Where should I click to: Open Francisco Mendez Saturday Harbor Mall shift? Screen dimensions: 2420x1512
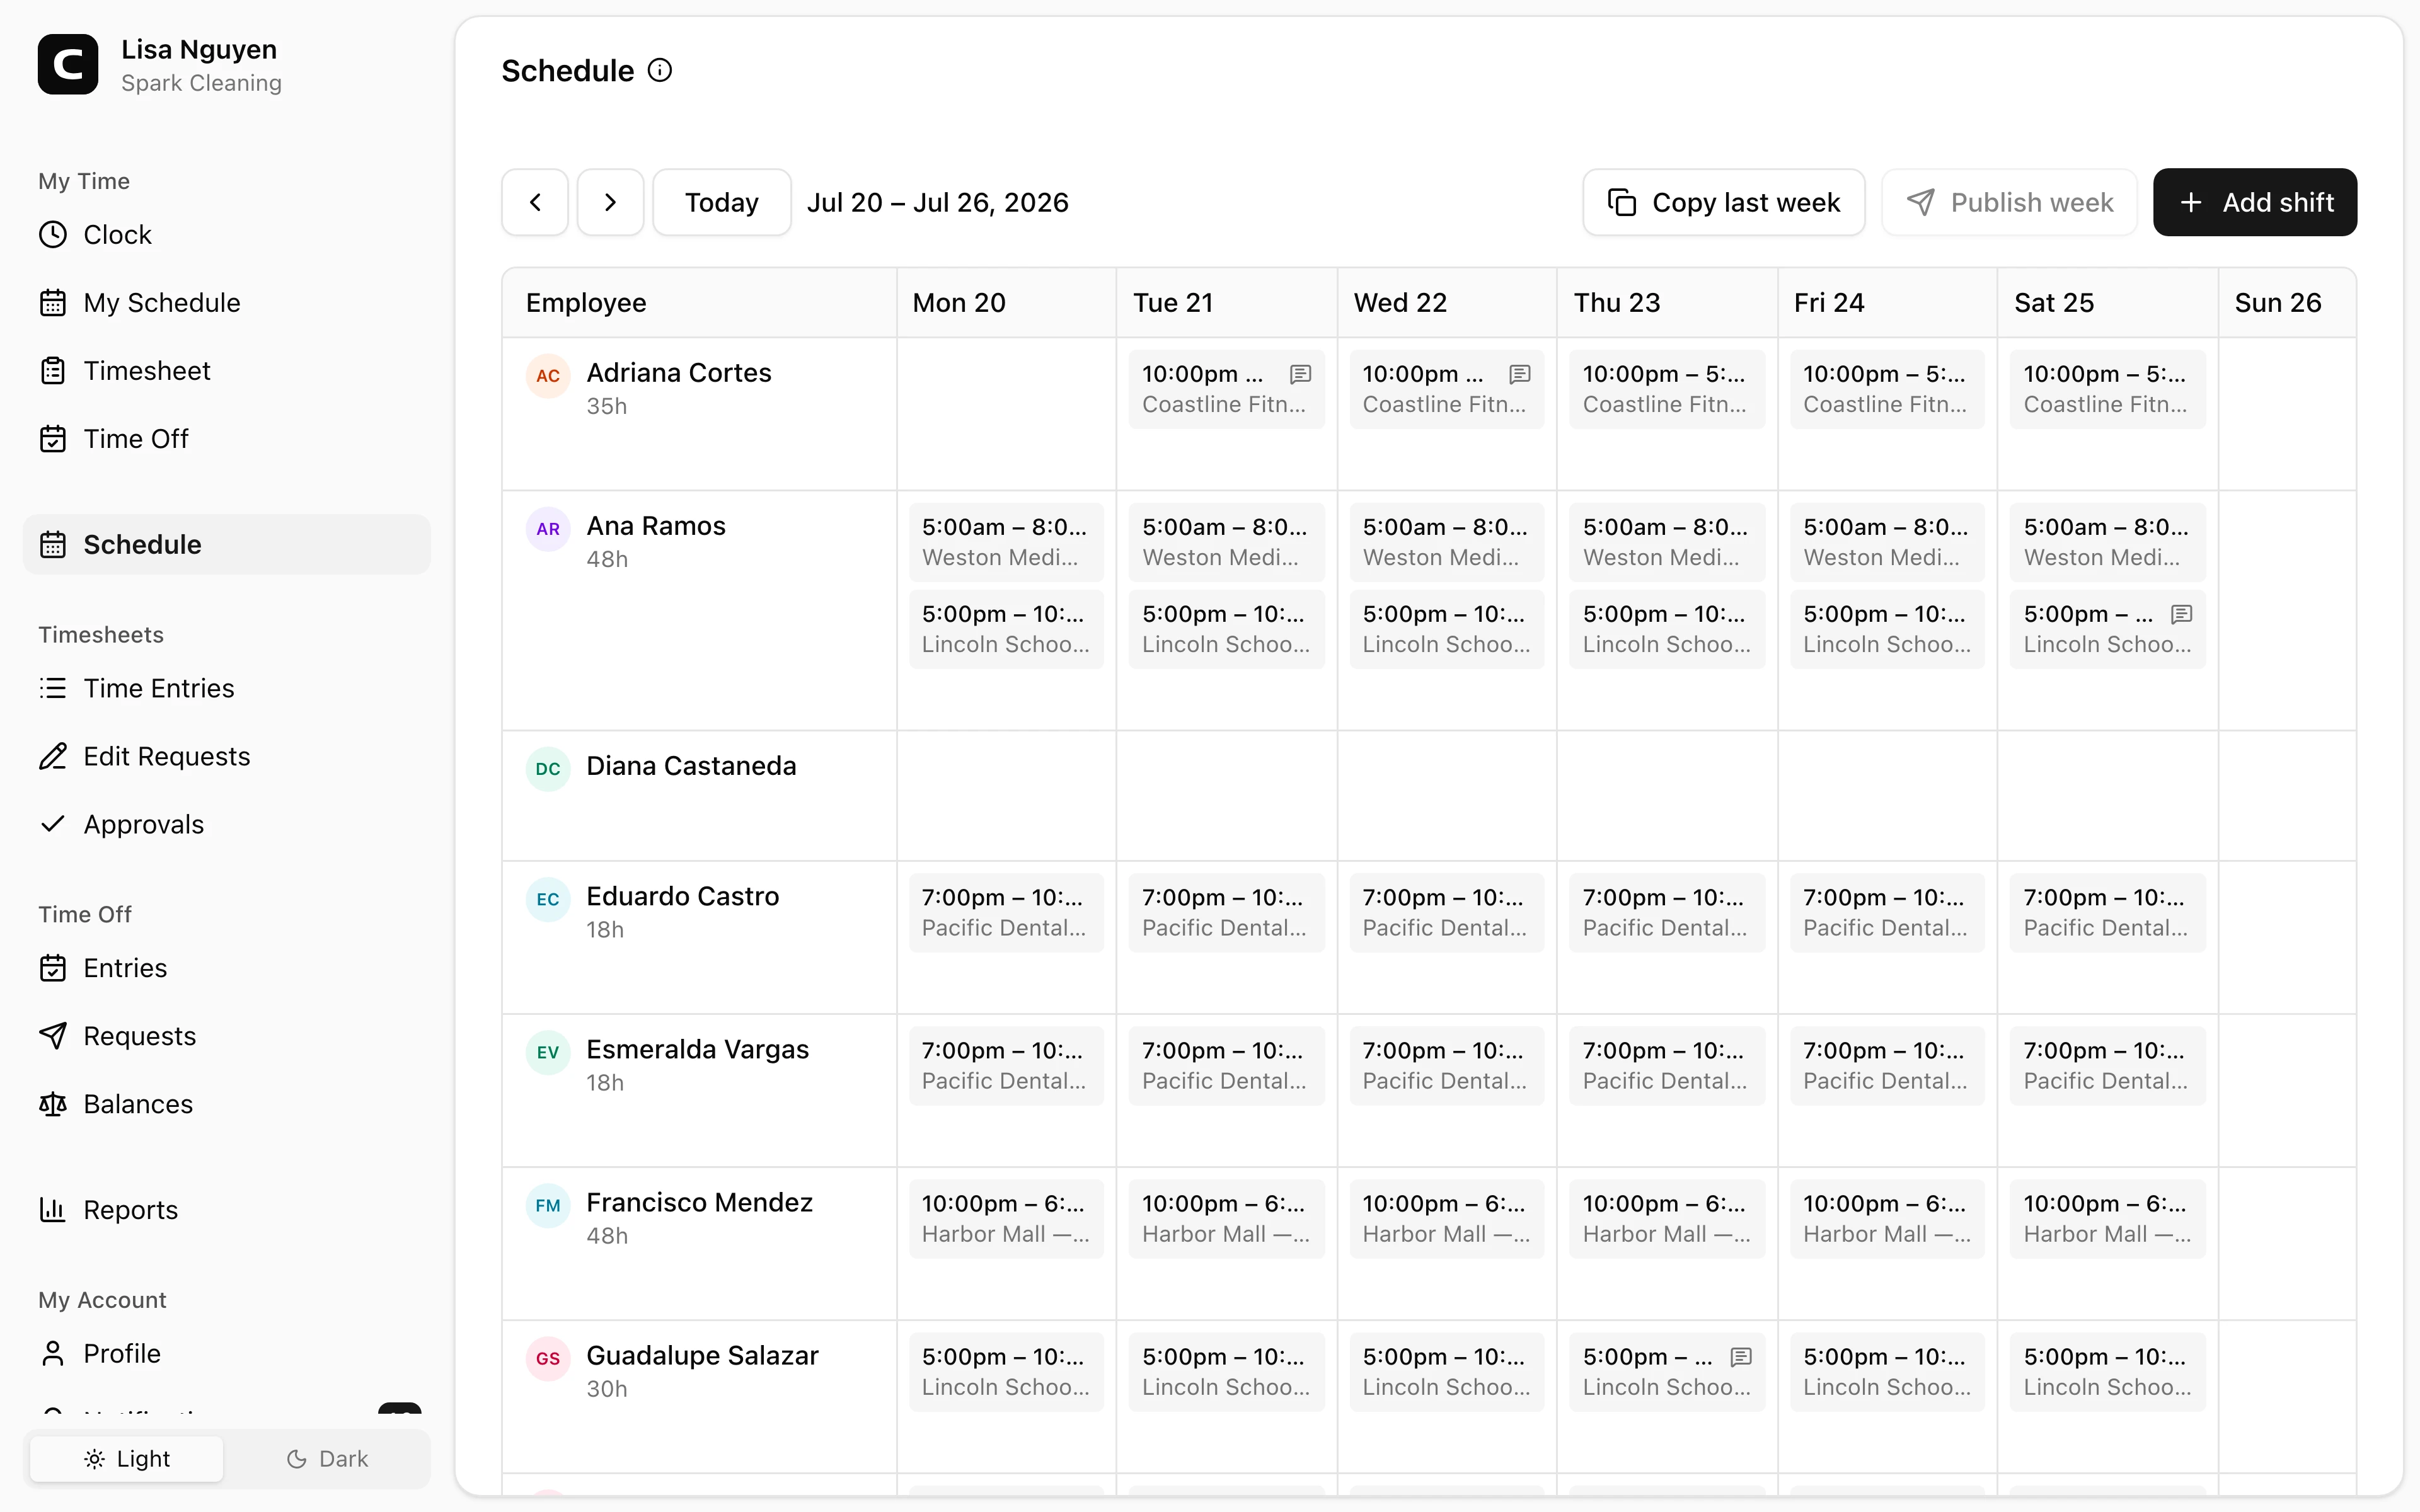(2107, 1219)
